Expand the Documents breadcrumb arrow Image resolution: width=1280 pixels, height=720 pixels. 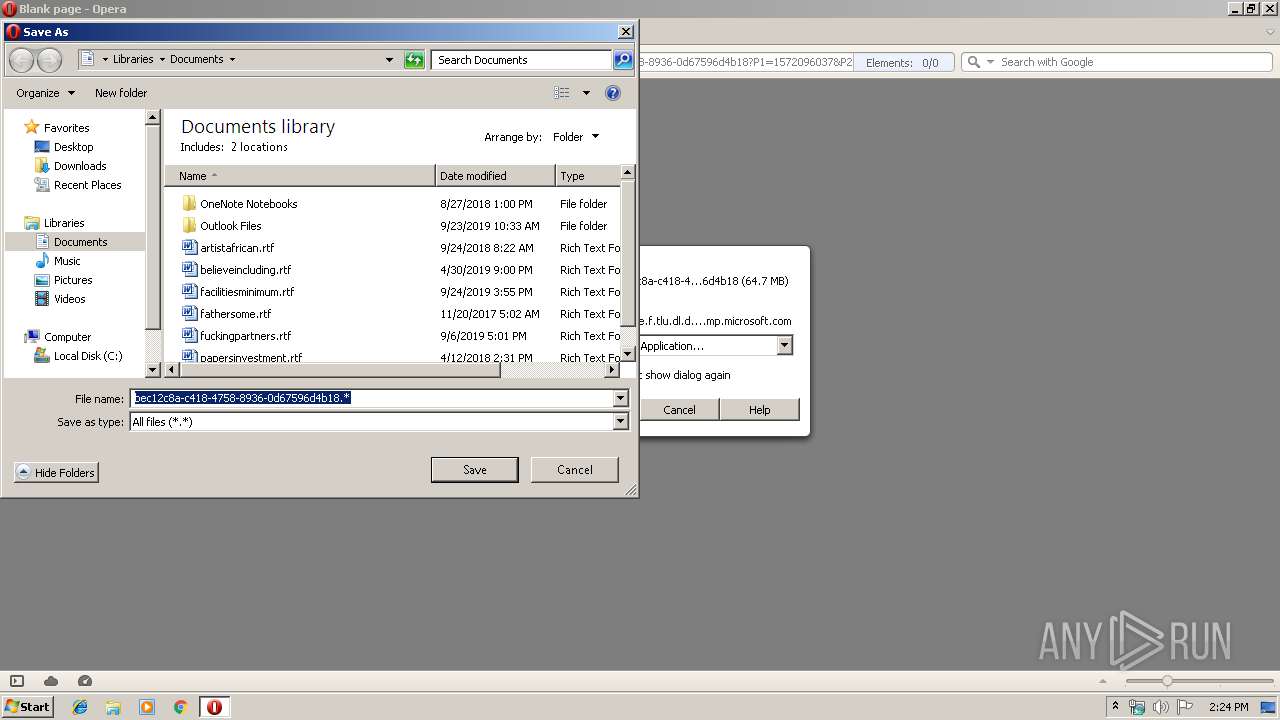click(232, 60)
